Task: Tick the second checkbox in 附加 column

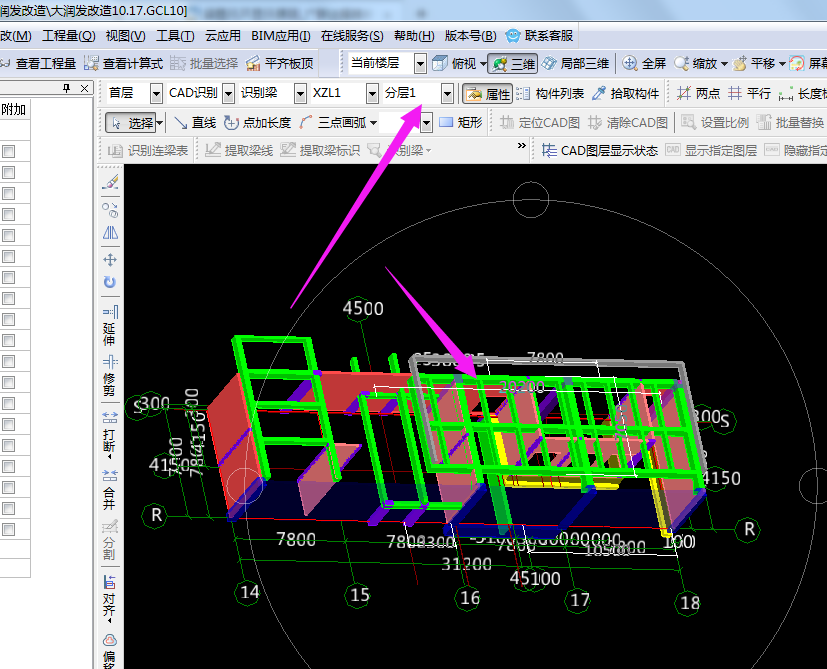Action: pyautogui.click(x=8, y=173)
